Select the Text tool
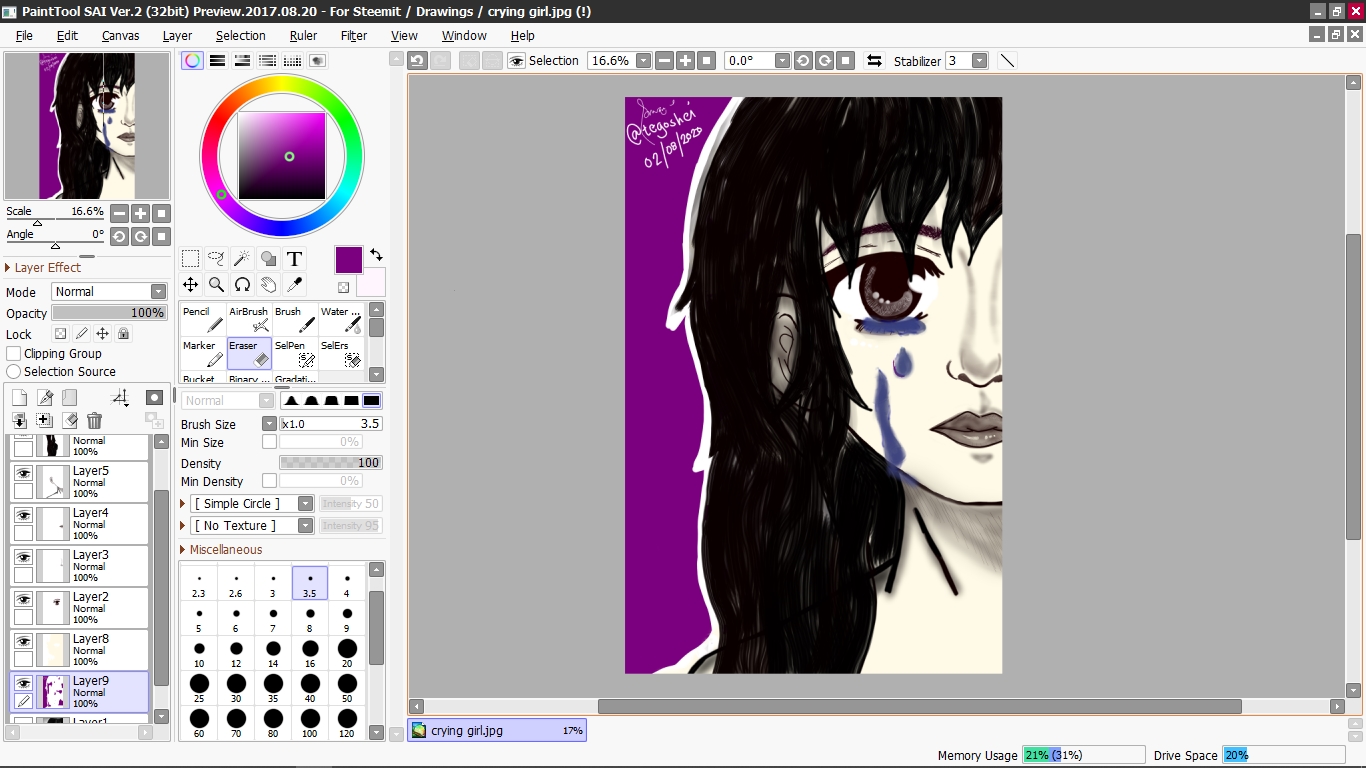Image resolution: width=1366 pixels, height=768 pixels. click(294, 259)
